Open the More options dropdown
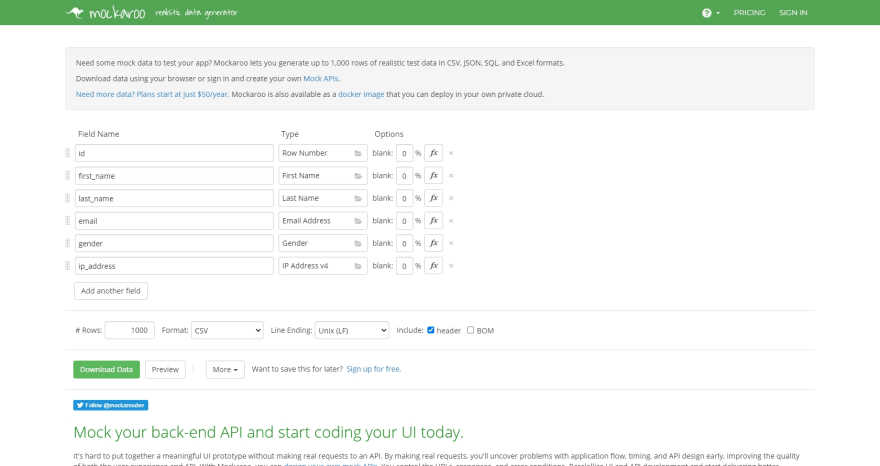Viewport: 880px width, 466px height. (225, 369)
